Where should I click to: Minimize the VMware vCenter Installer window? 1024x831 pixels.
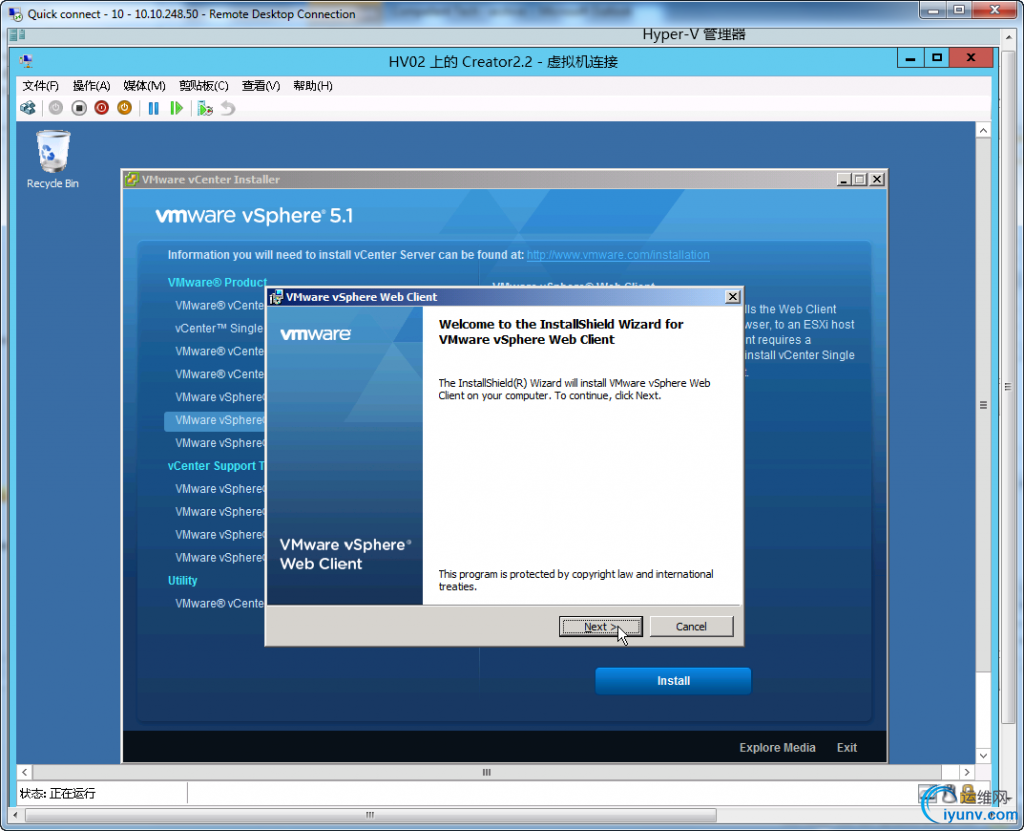(844, 179)
